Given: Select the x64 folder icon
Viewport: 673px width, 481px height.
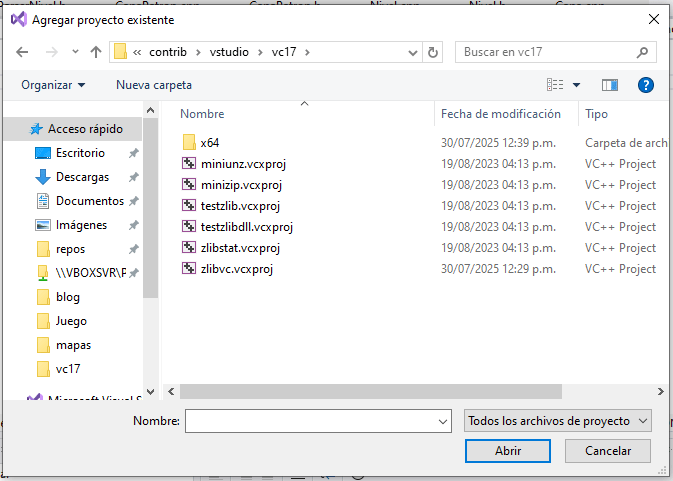Looking at the screenshot, I should (189, 143).
